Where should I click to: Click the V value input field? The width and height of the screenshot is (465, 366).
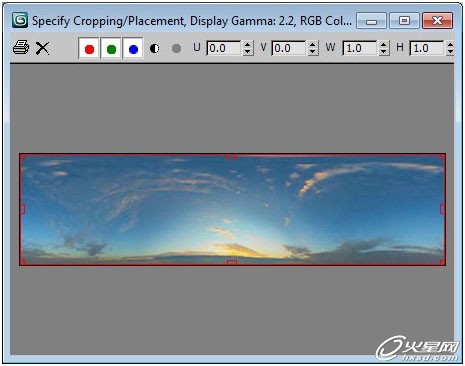tap(289, 48)
